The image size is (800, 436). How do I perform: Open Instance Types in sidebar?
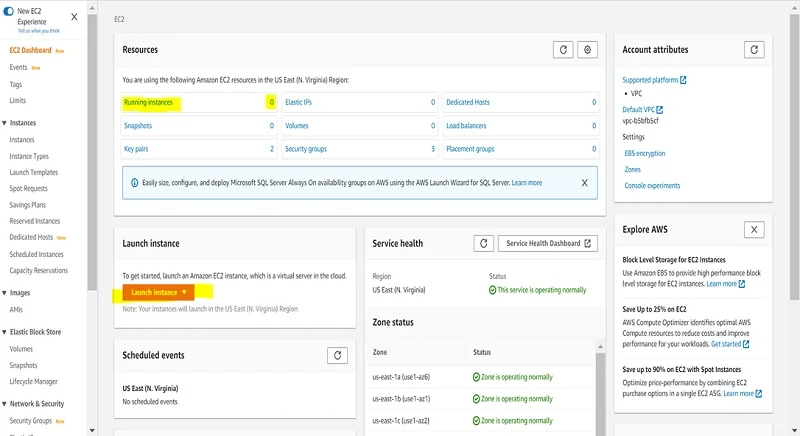[29, 157]
